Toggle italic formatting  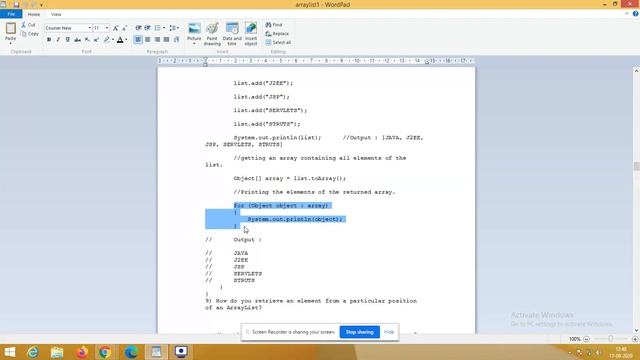(x=58, y=40)
